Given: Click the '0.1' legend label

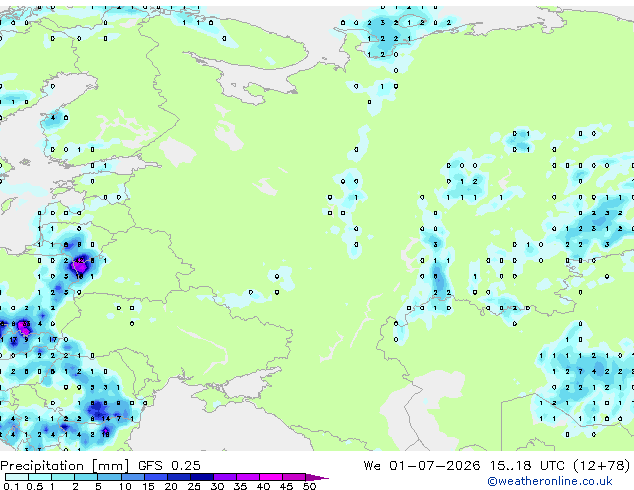Looking at the screenshot, I should [11, 486].
